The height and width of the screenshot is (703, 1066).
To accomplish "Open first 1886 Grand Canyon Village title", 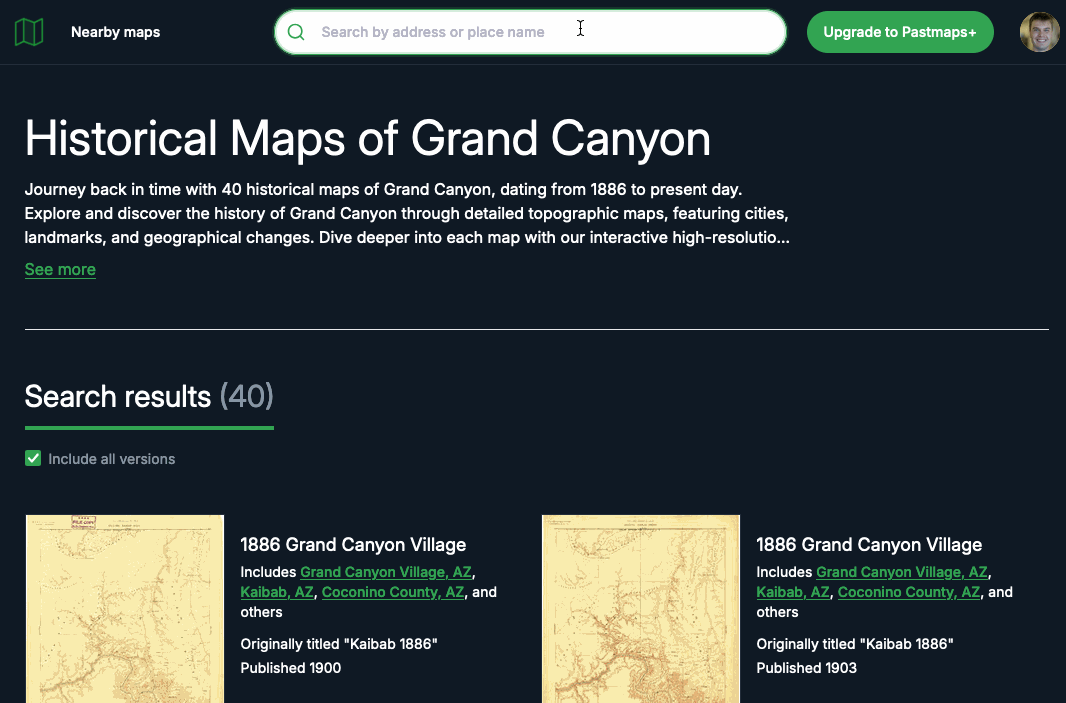I will pos(353,545).
